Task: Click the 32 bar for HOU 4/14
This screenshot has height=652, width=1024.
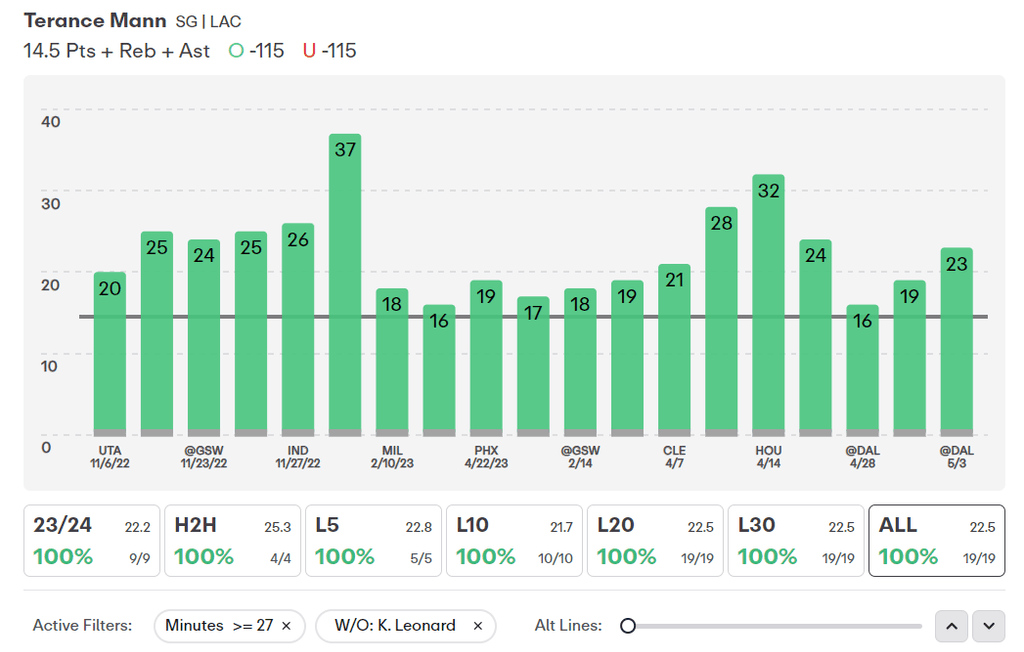Action: tap(769, 305)
